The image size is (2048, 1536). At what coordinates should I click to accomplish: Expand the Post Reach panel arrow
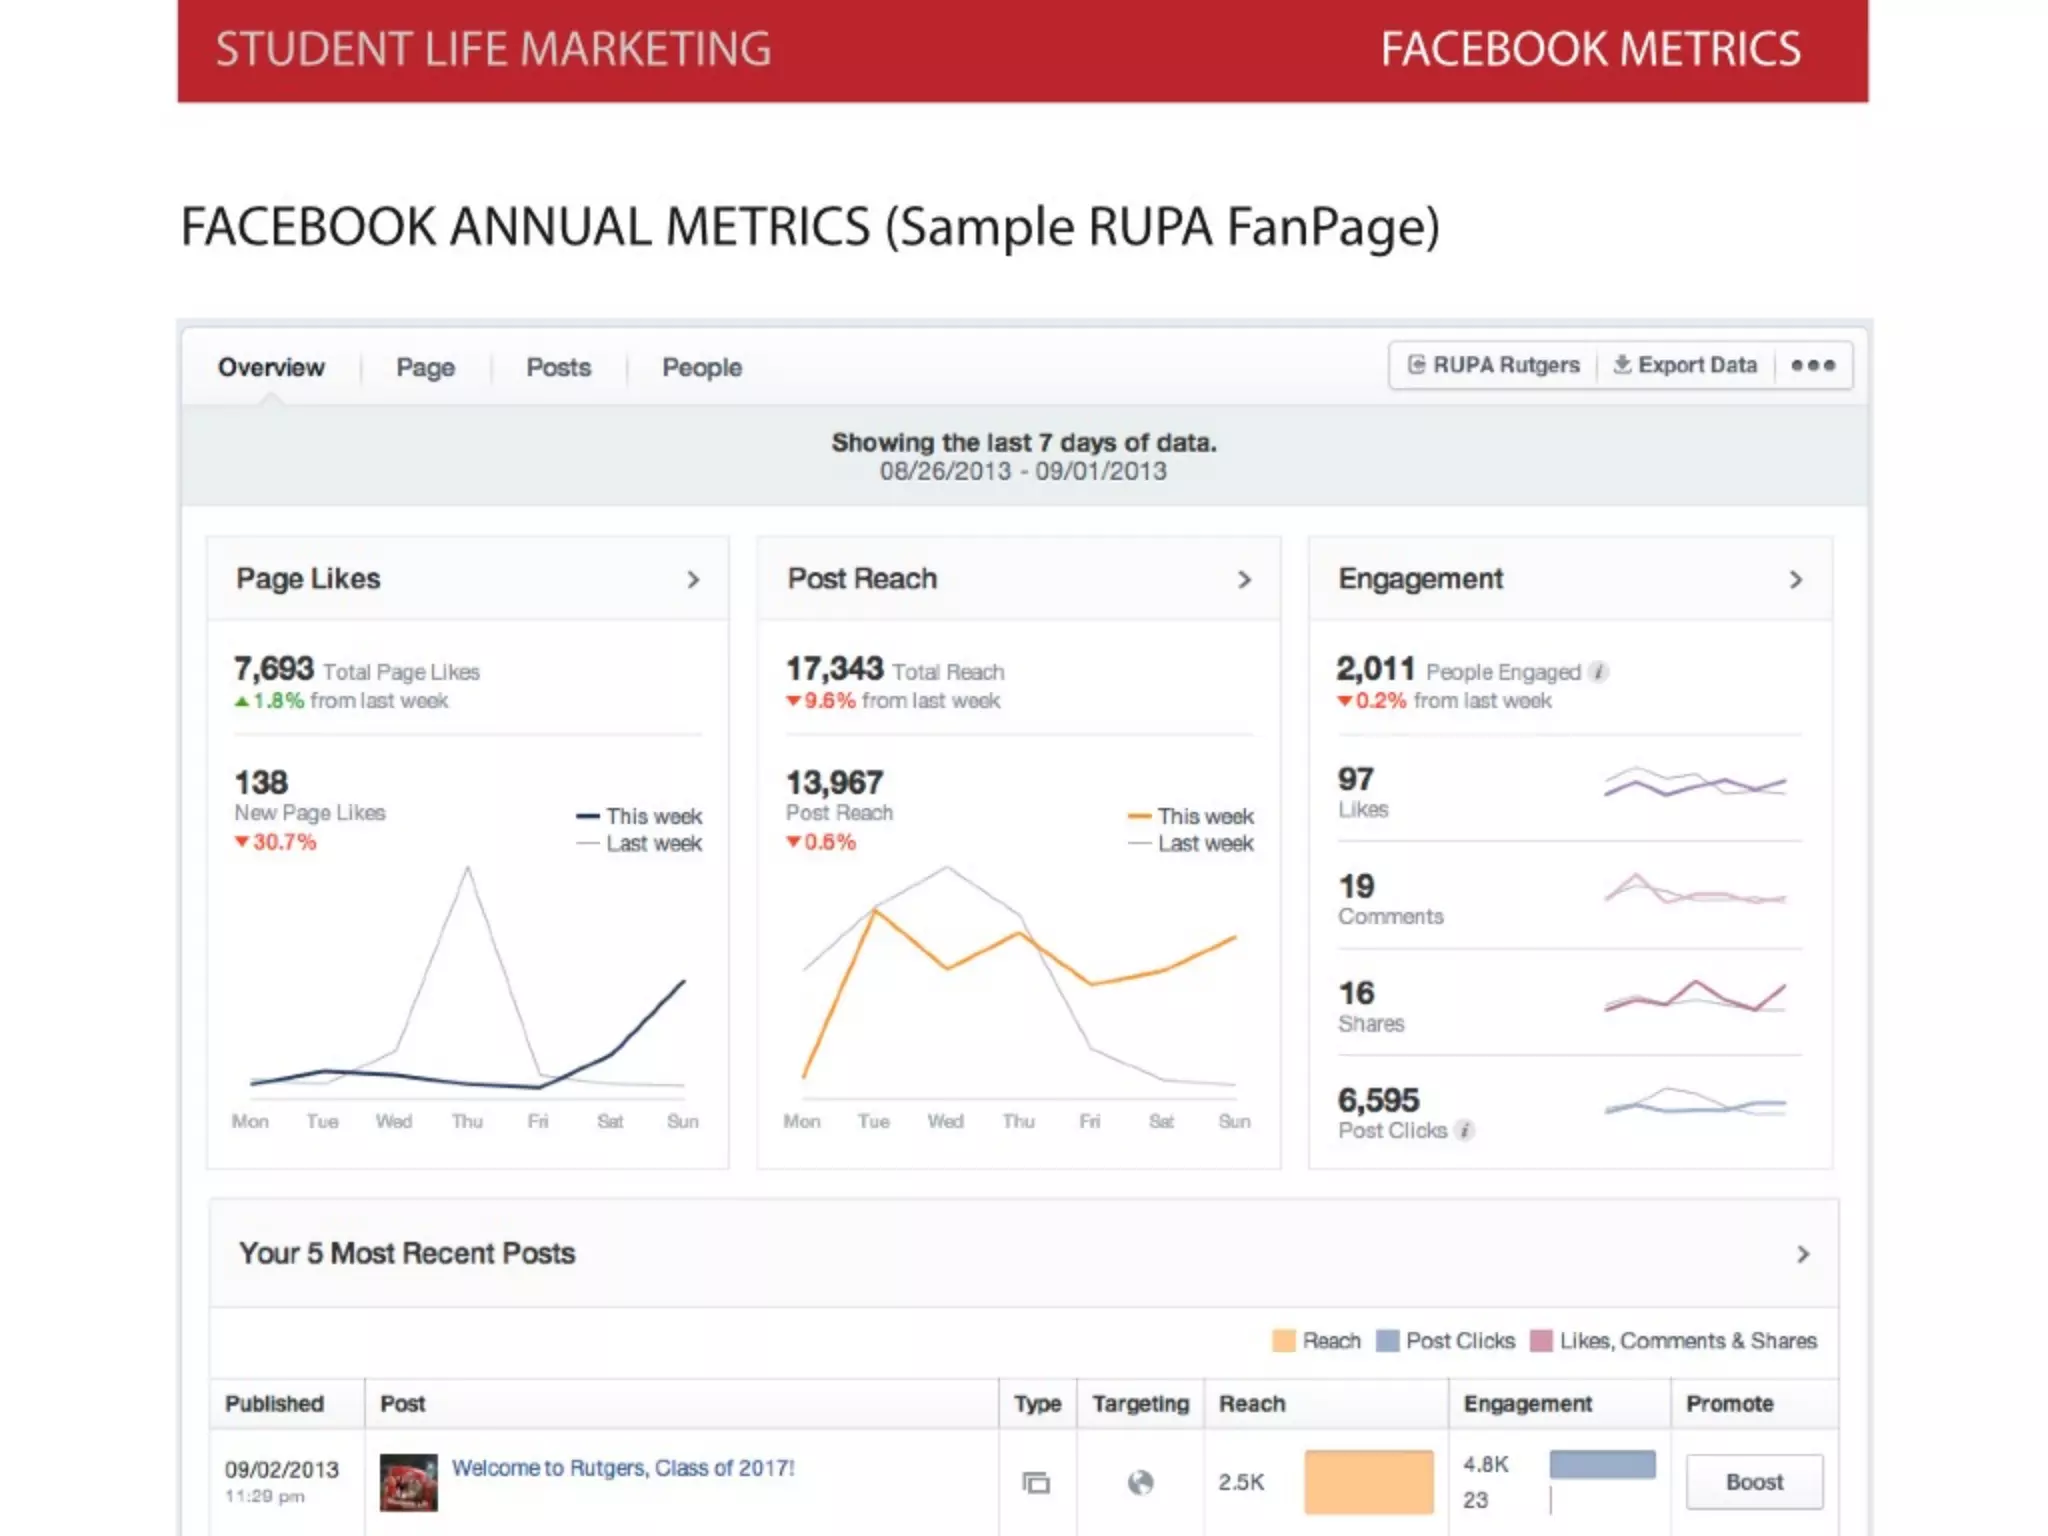(x=1244, y=580)
